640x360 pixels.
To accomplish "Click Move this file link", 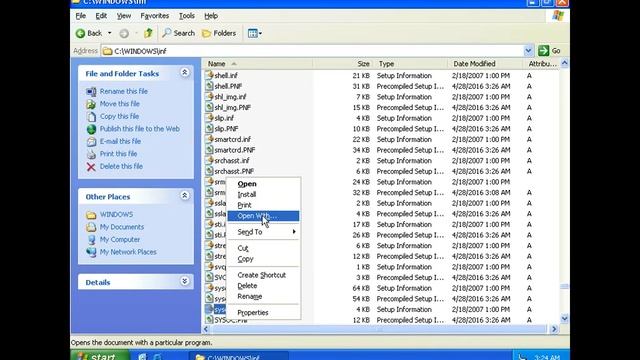I will point(120,104).
